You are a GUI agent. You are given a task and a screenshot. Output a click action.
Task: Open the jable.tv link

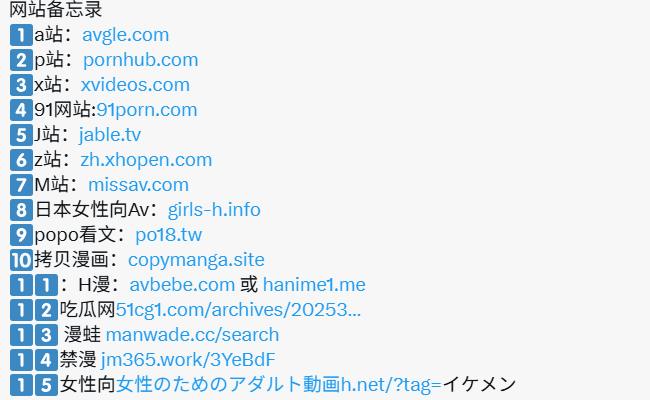click(110, 135)
